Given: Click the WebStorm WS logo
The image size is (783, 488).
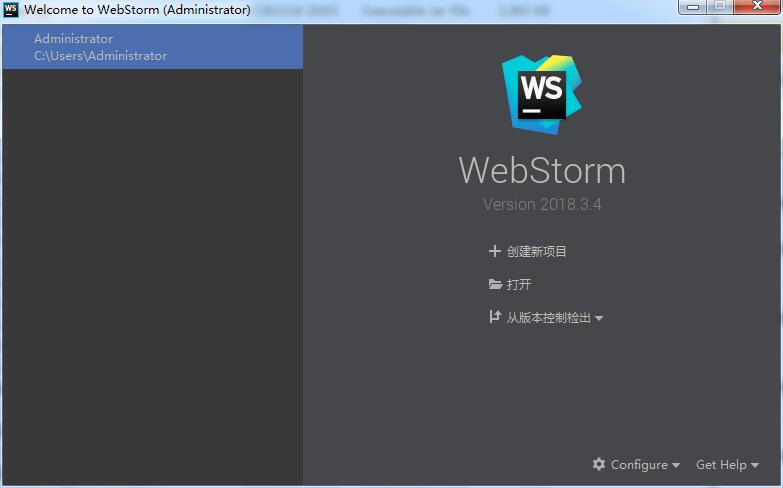Looking at the screenshot, I should point(542,94).
